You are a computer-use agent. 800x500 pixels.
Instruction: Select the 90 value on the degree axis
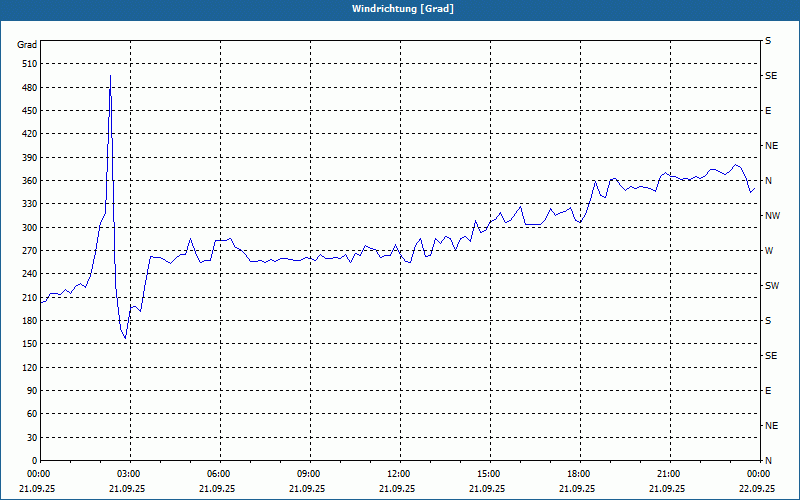[32, 391]
